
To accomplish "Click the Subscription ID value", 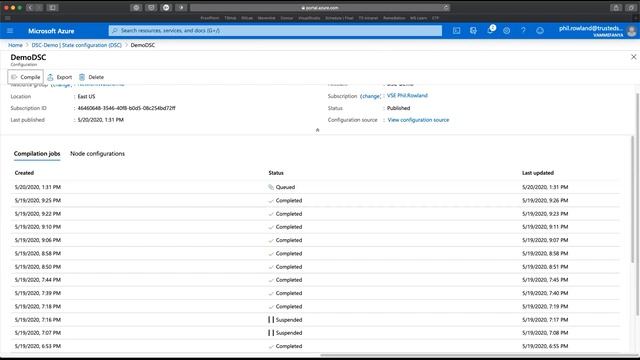I will pos(127,108).
